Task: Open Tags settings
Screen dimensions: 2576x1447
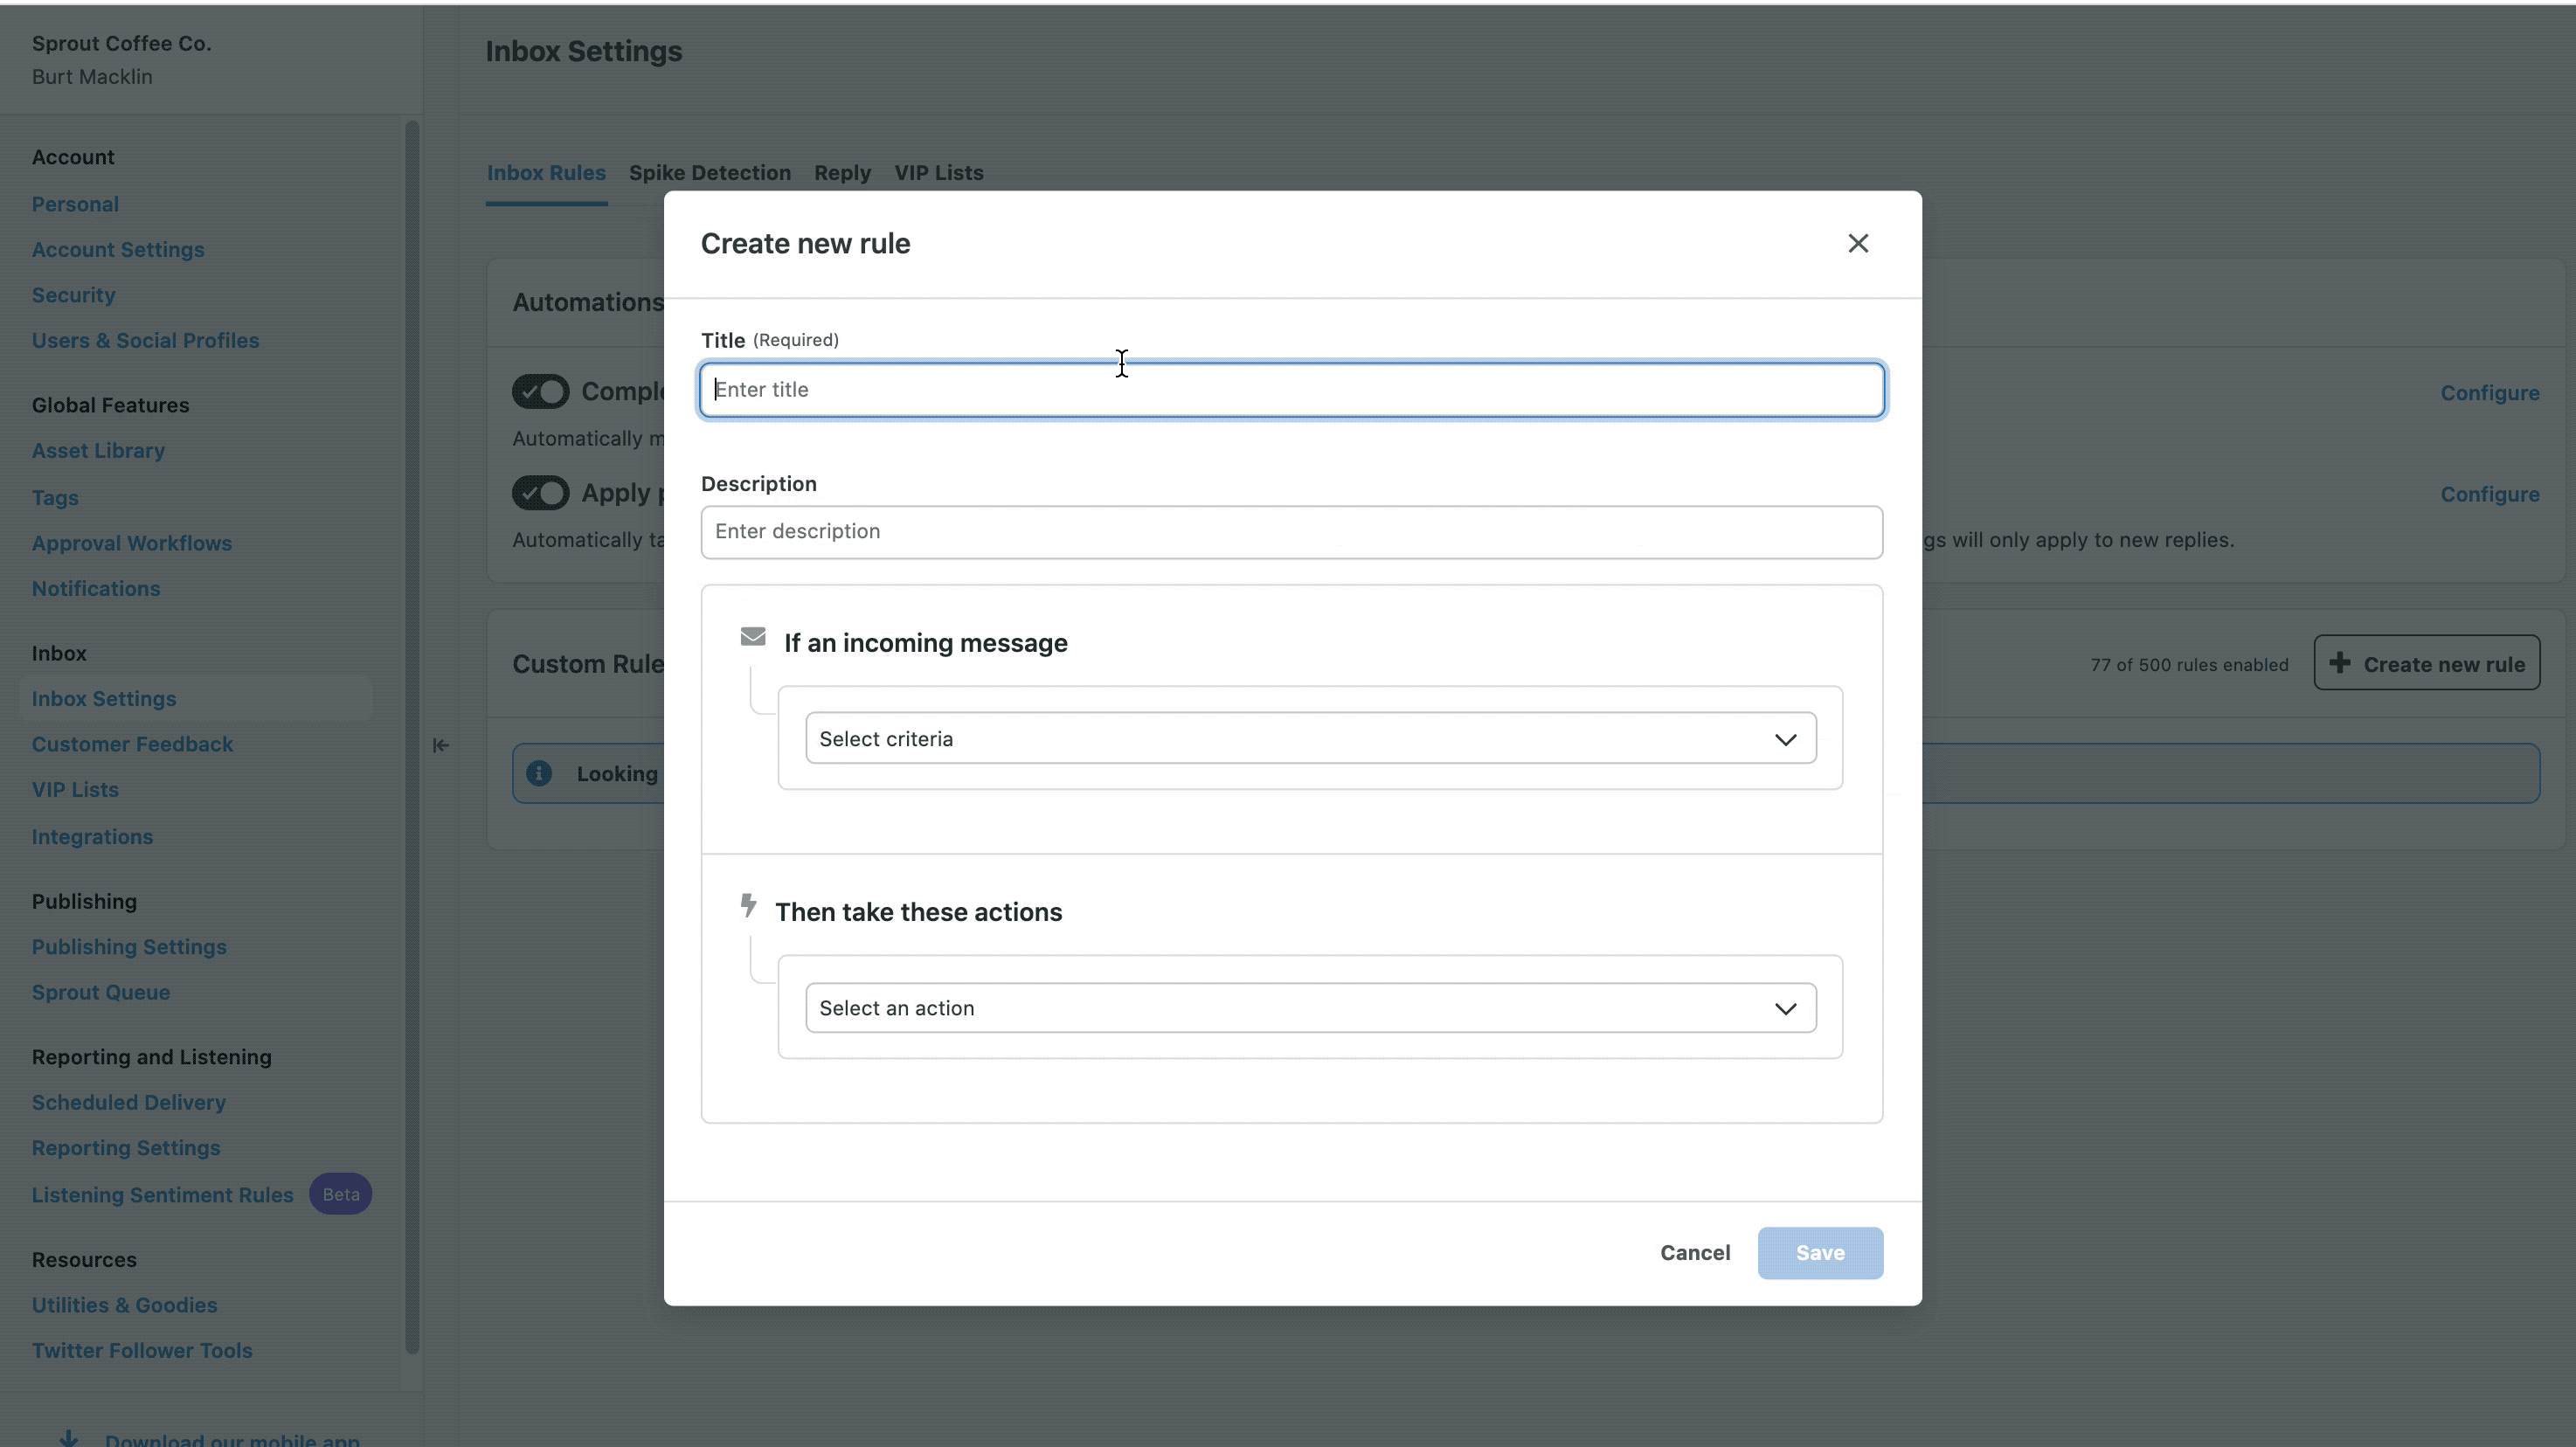Action: click(x=55, y=498)
